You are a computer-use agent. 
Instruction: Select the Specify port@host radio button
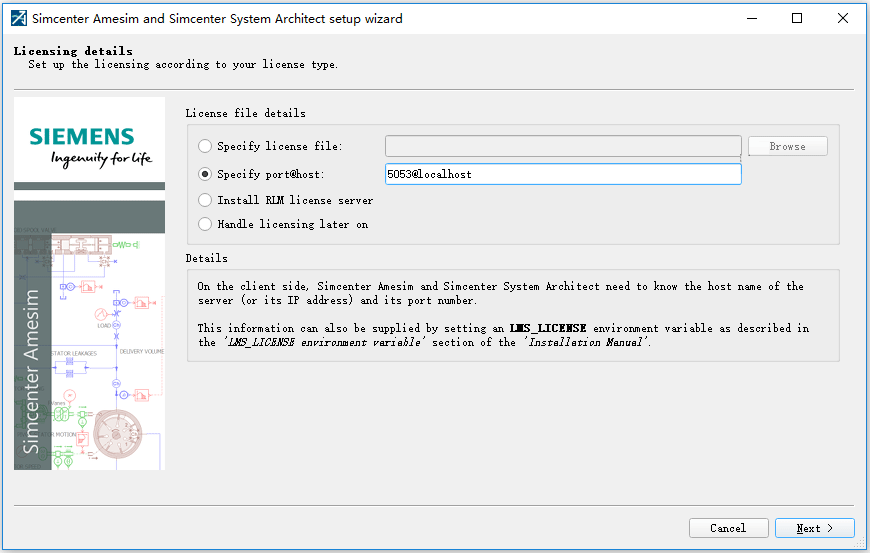click(205, 174)
